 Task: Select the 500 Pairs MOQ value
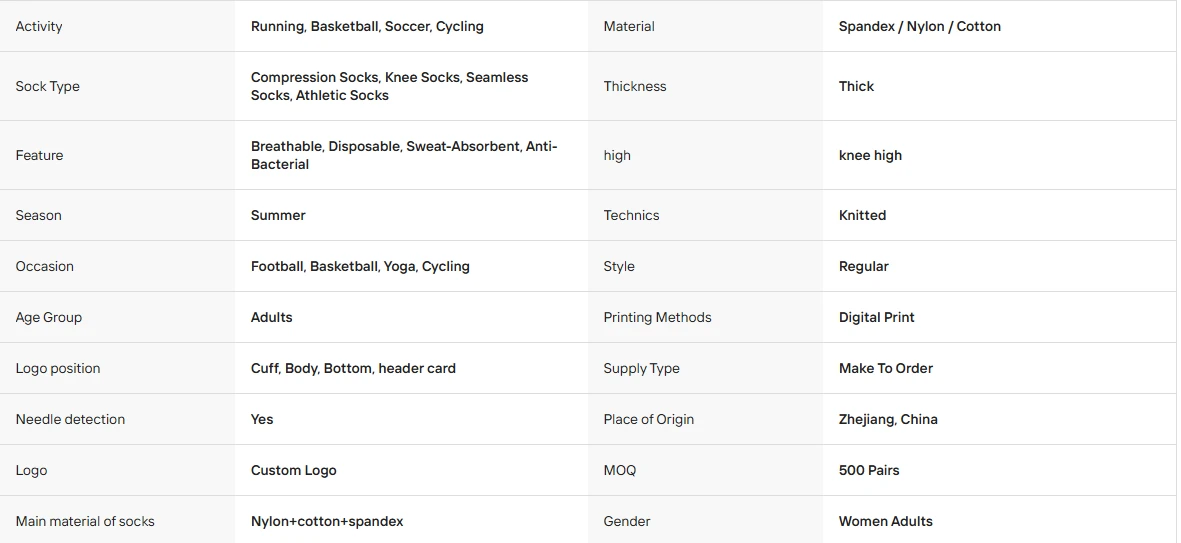pyautogui.click(x=869, y=471)
